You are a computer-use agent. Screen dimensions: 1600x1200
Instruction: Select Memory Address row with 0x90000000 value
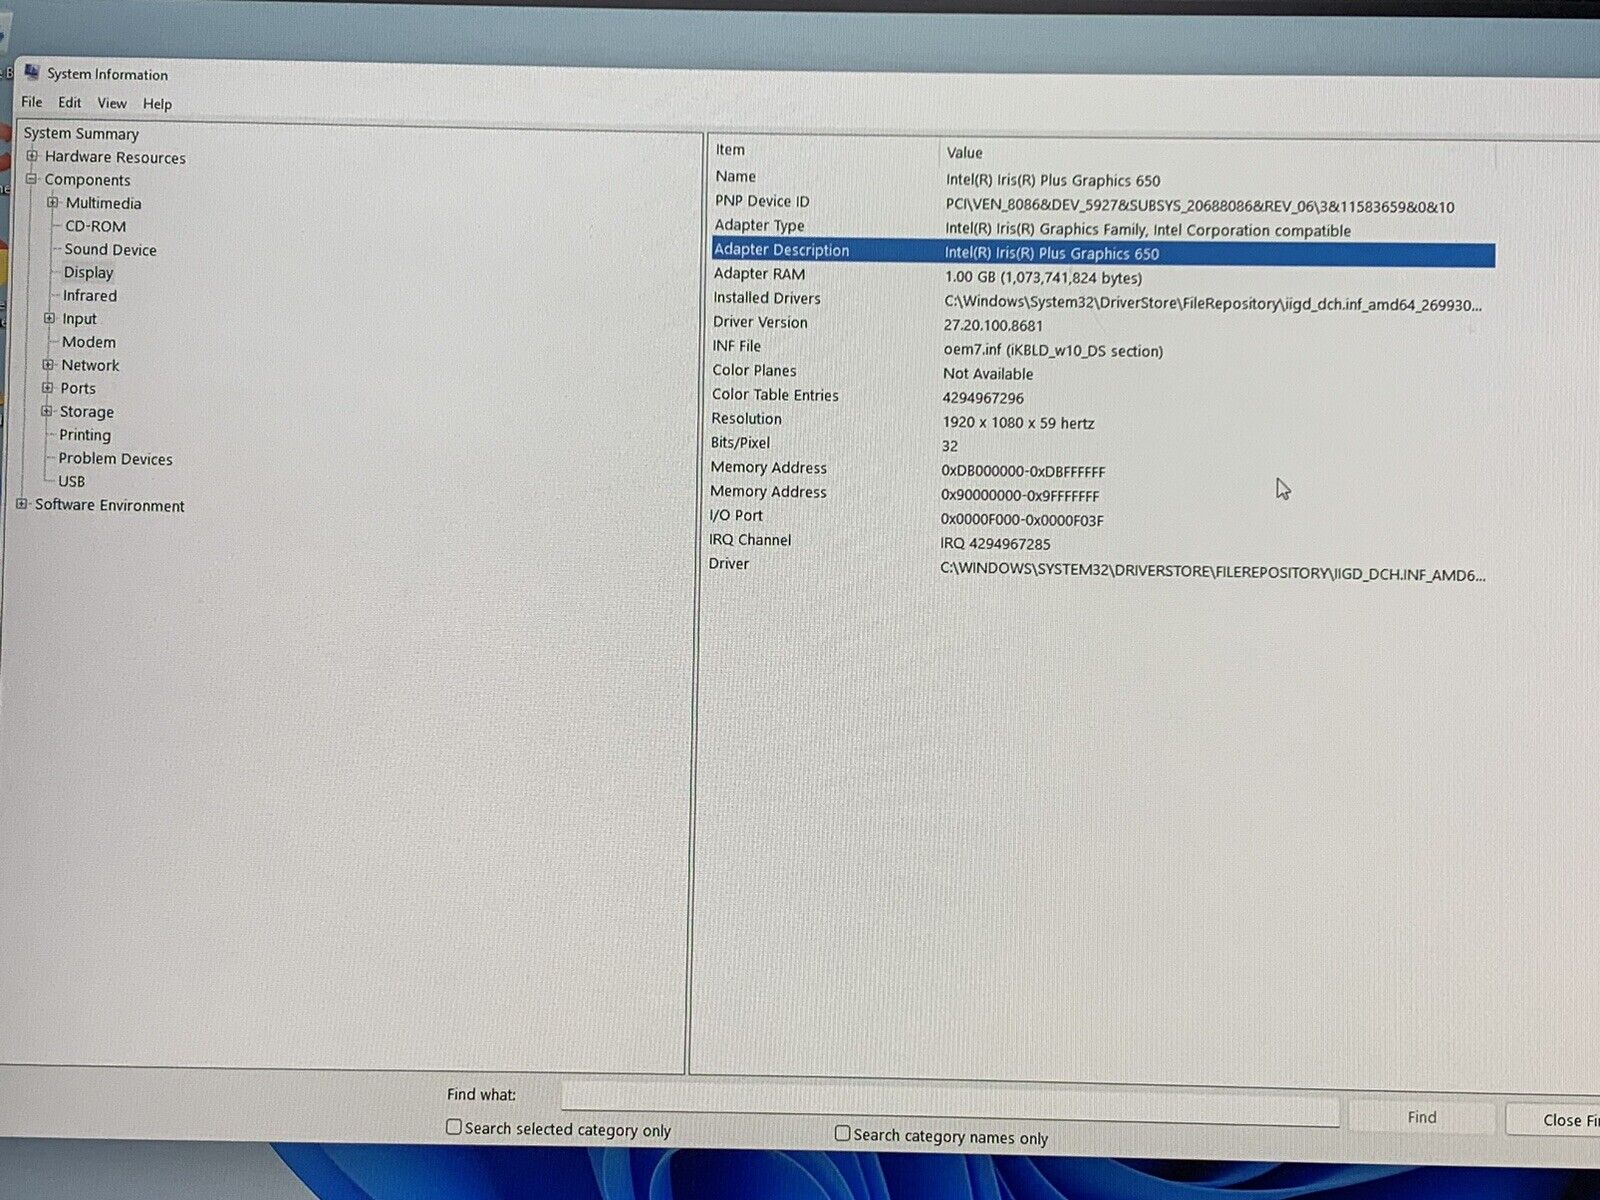pos(1101,493)
